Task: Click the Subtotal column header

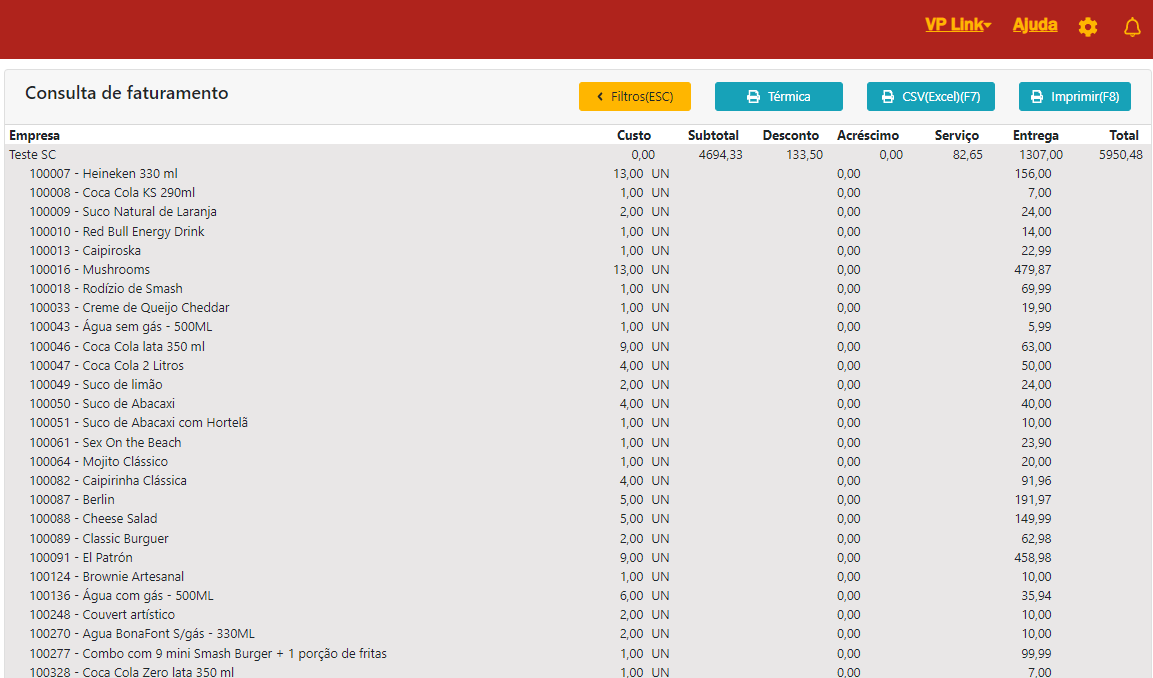Action: click(713, 135)
